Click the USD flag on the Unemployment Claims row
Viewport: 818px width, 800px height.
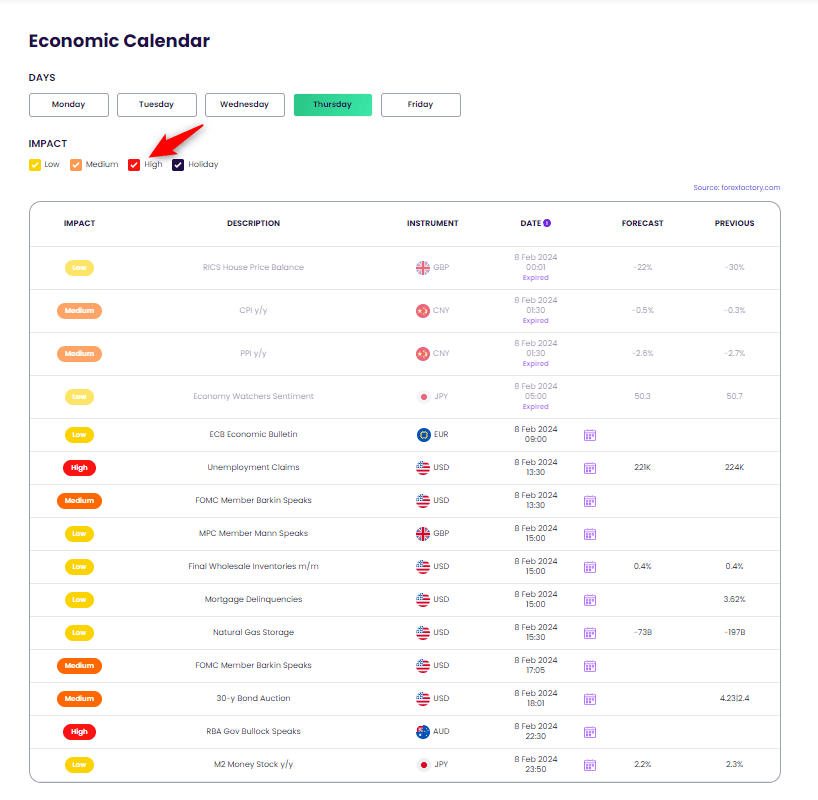pos(421,468)
